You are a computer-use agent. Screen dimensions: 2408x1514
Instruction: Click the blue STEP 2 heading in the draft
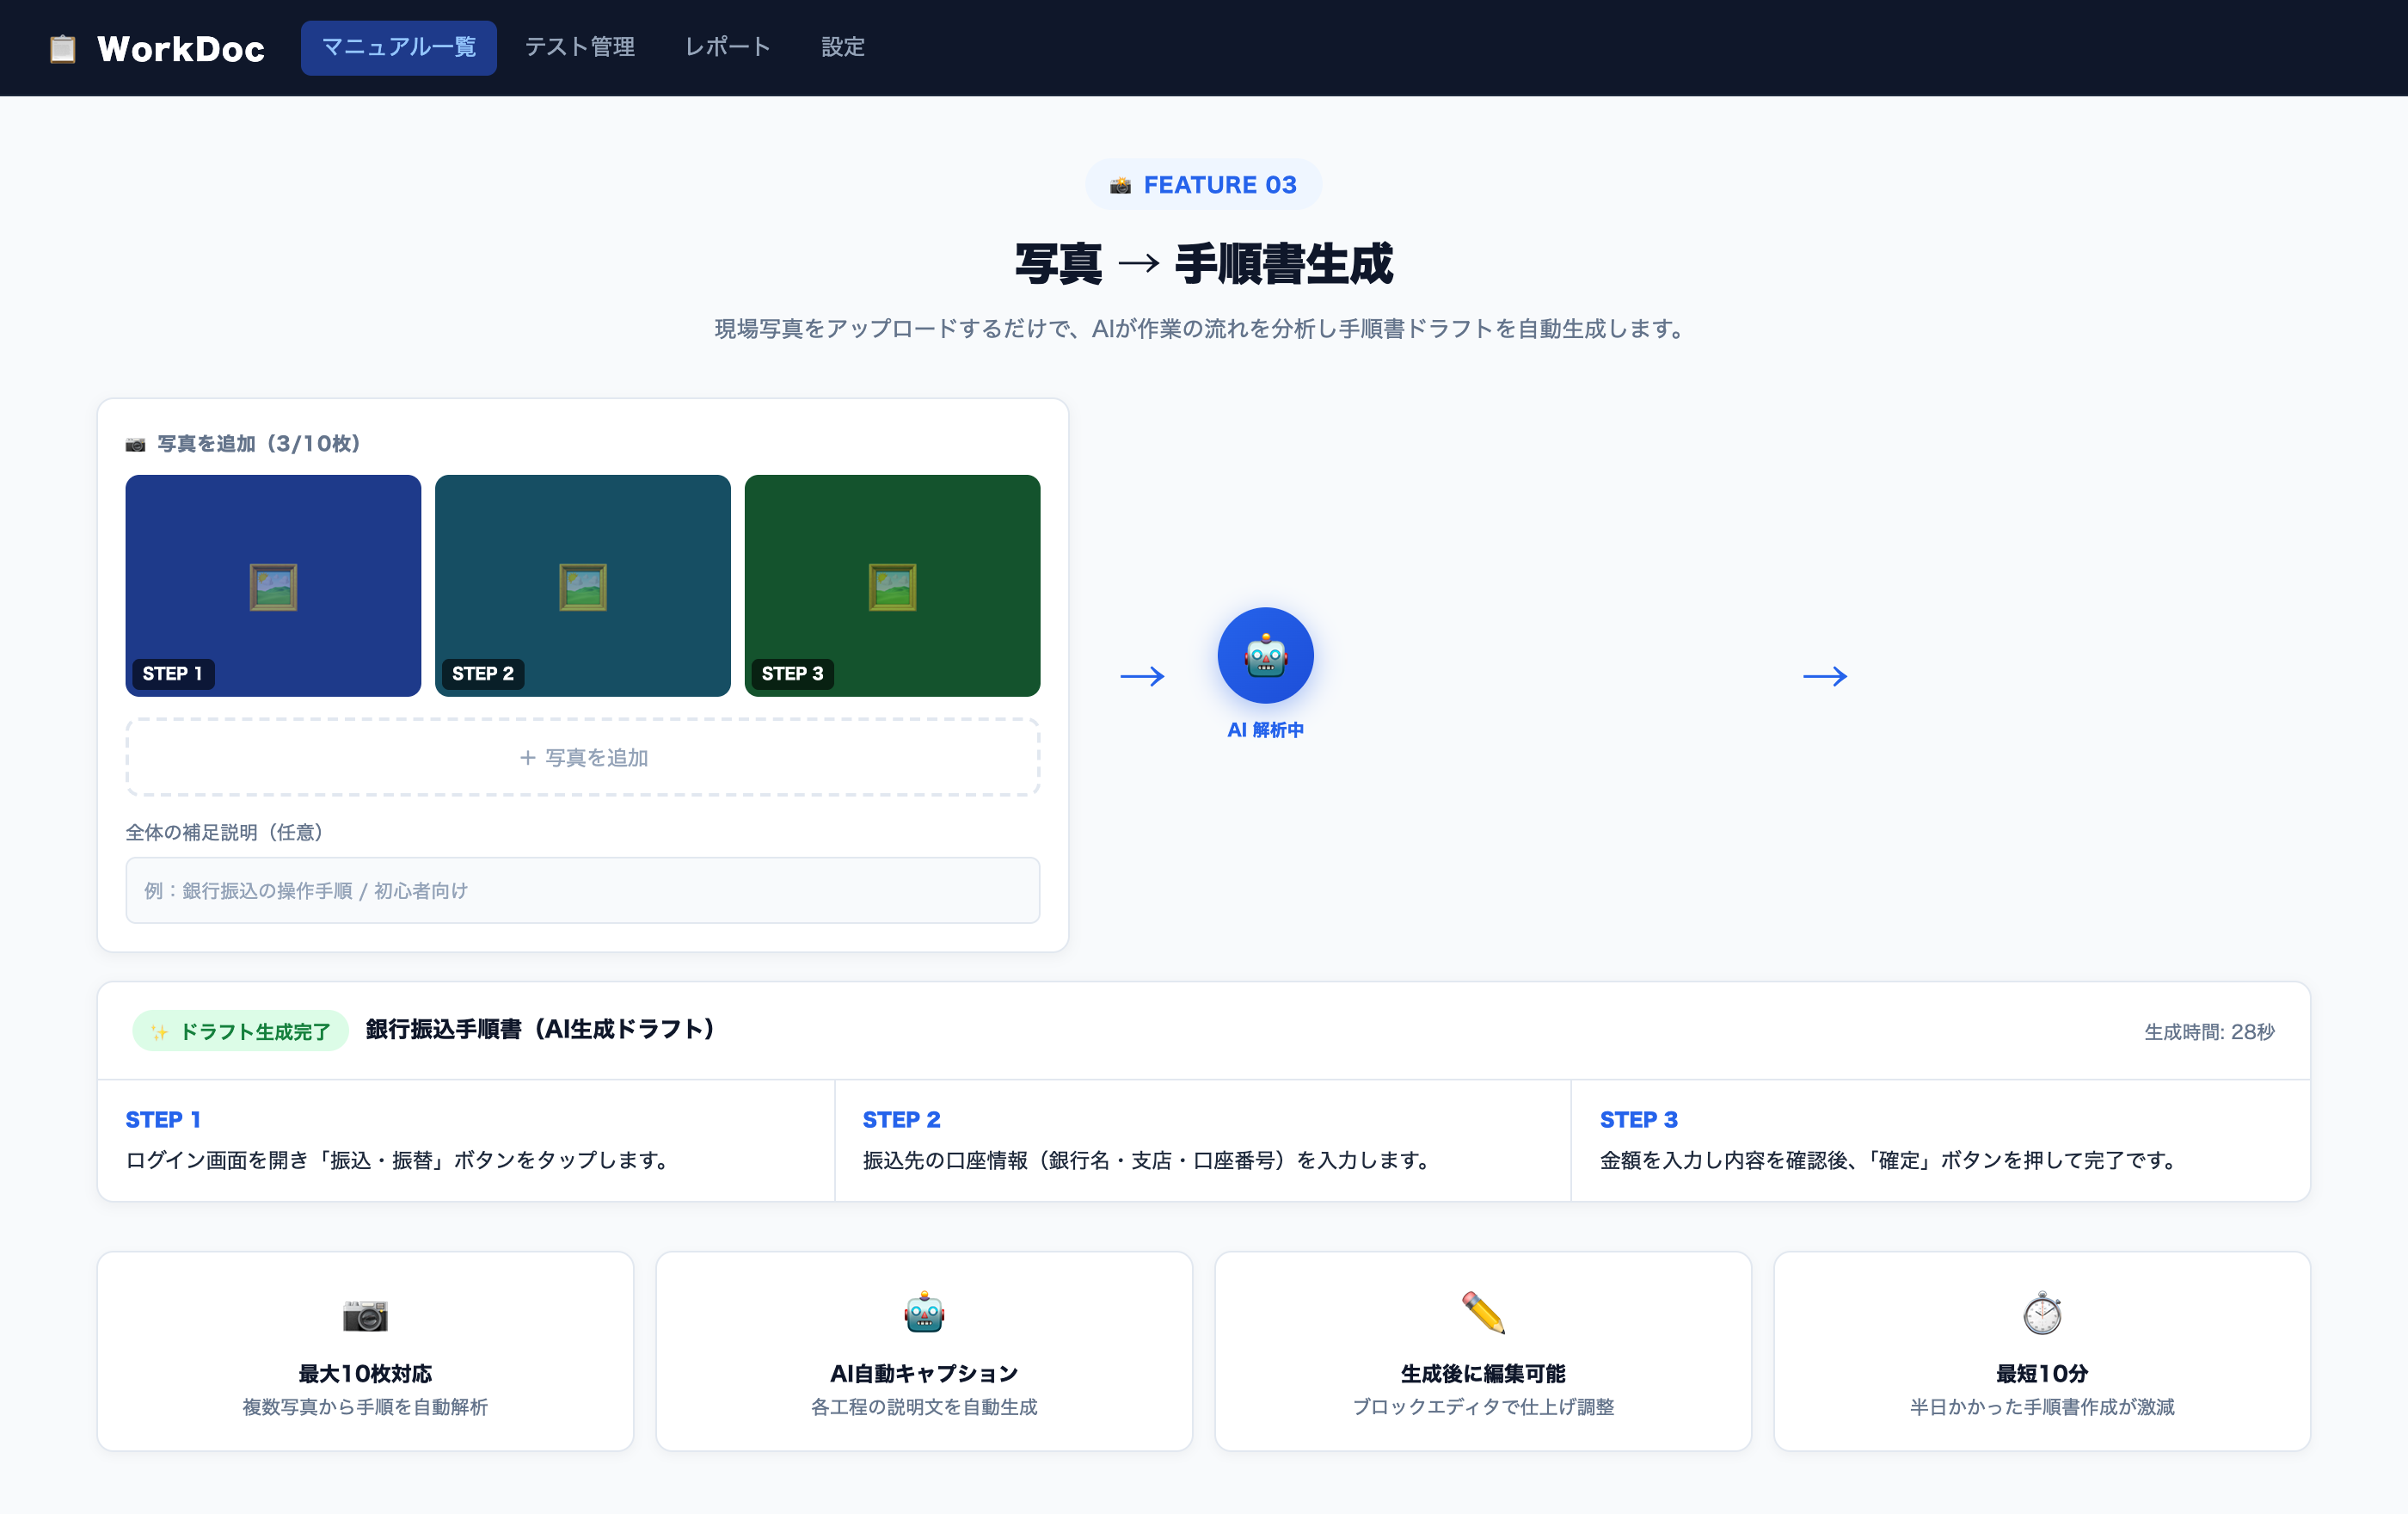pos(902,1119)
